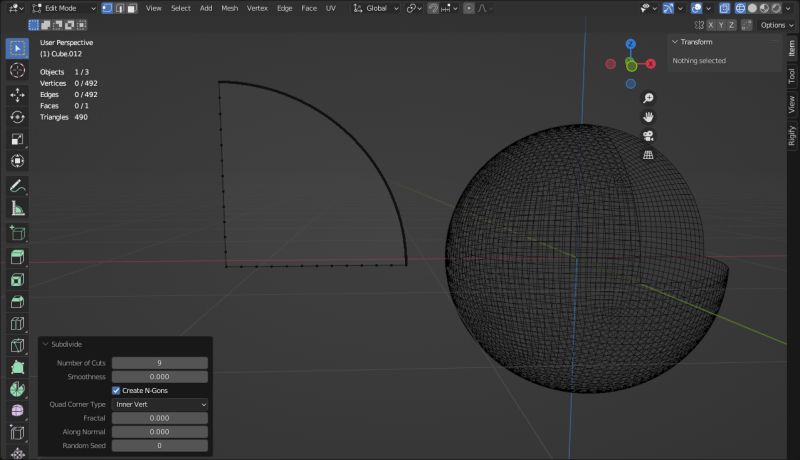
Task: Switch to wireframe viewport shading
Action: [740, 8]
